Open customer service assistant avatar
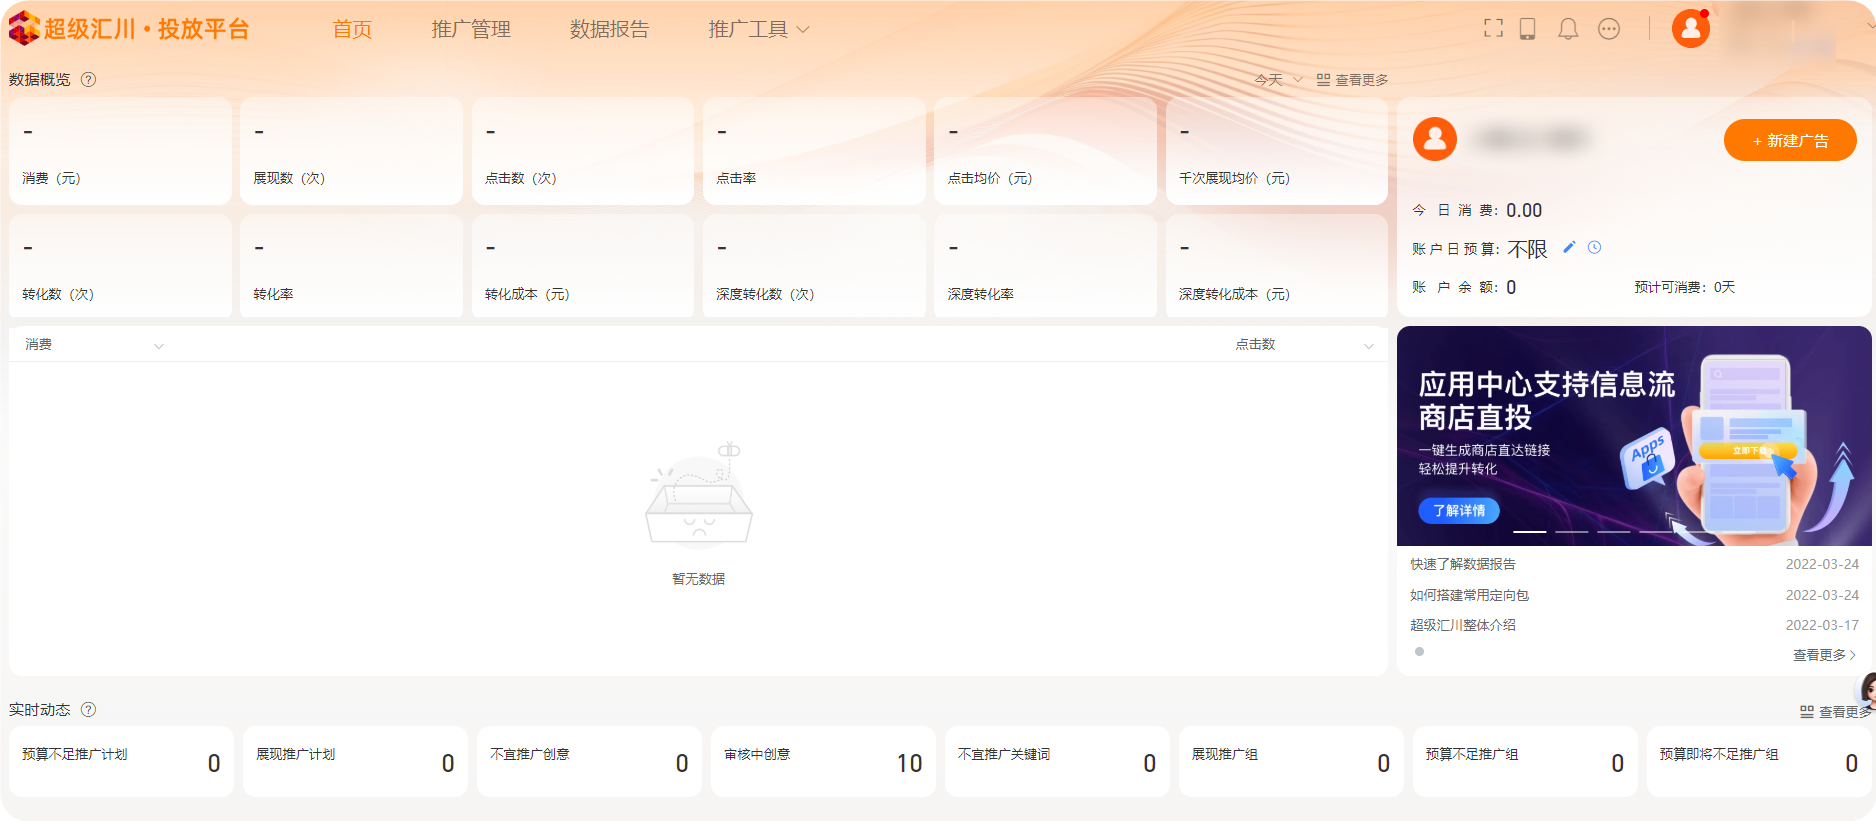Screen dimensions: 1876x821 (1866, 690)
